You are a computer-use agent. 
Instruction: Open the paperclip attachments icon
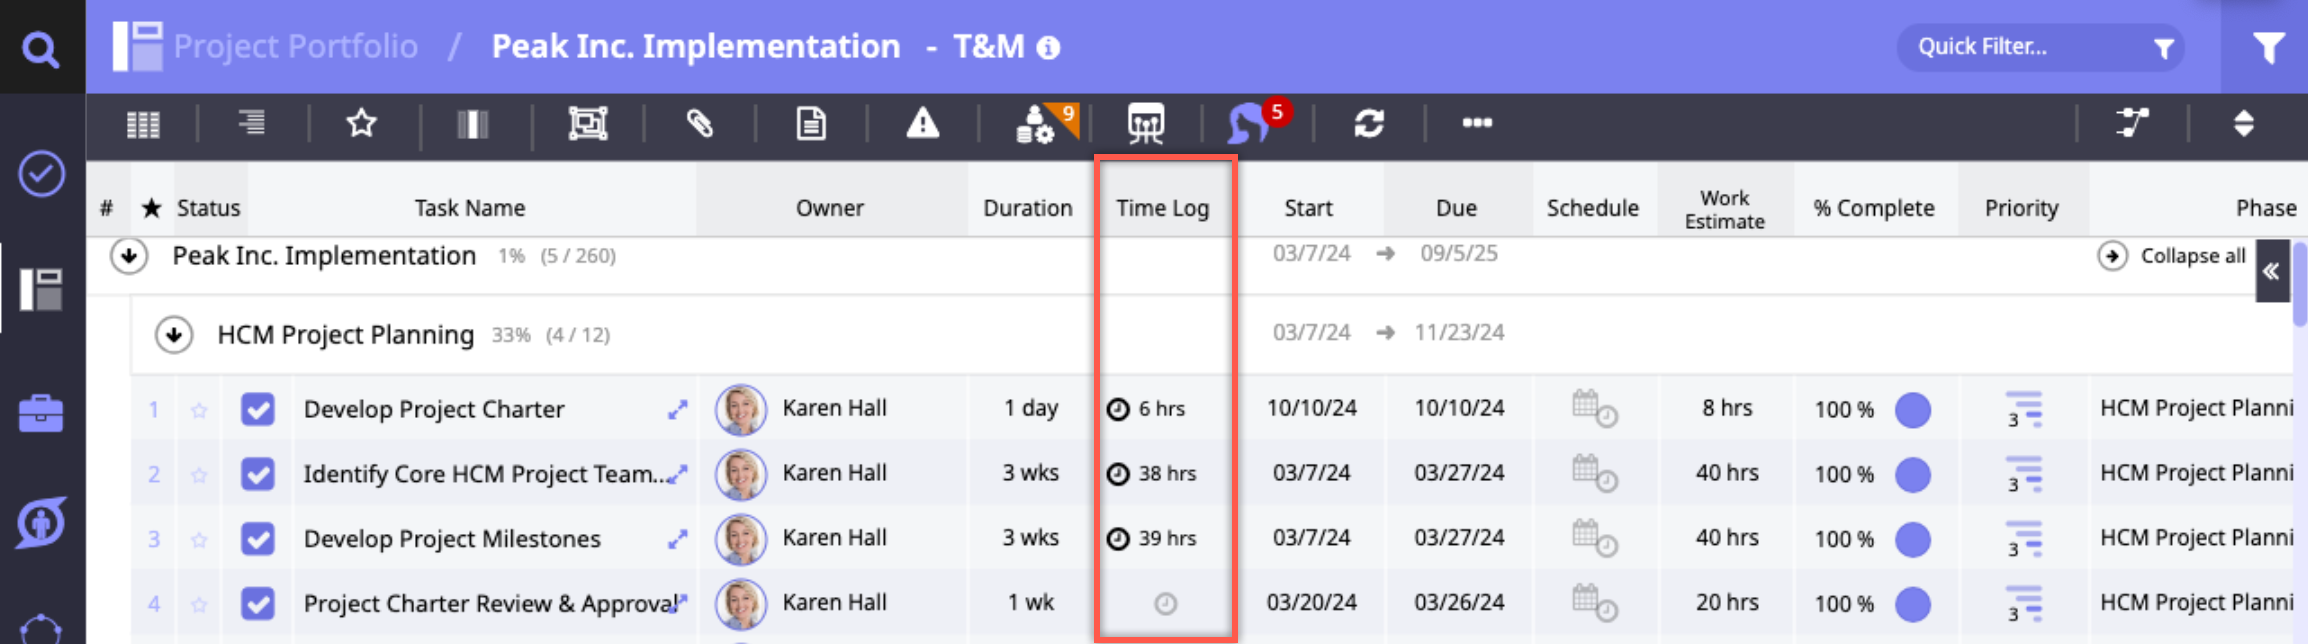(699, 124)
